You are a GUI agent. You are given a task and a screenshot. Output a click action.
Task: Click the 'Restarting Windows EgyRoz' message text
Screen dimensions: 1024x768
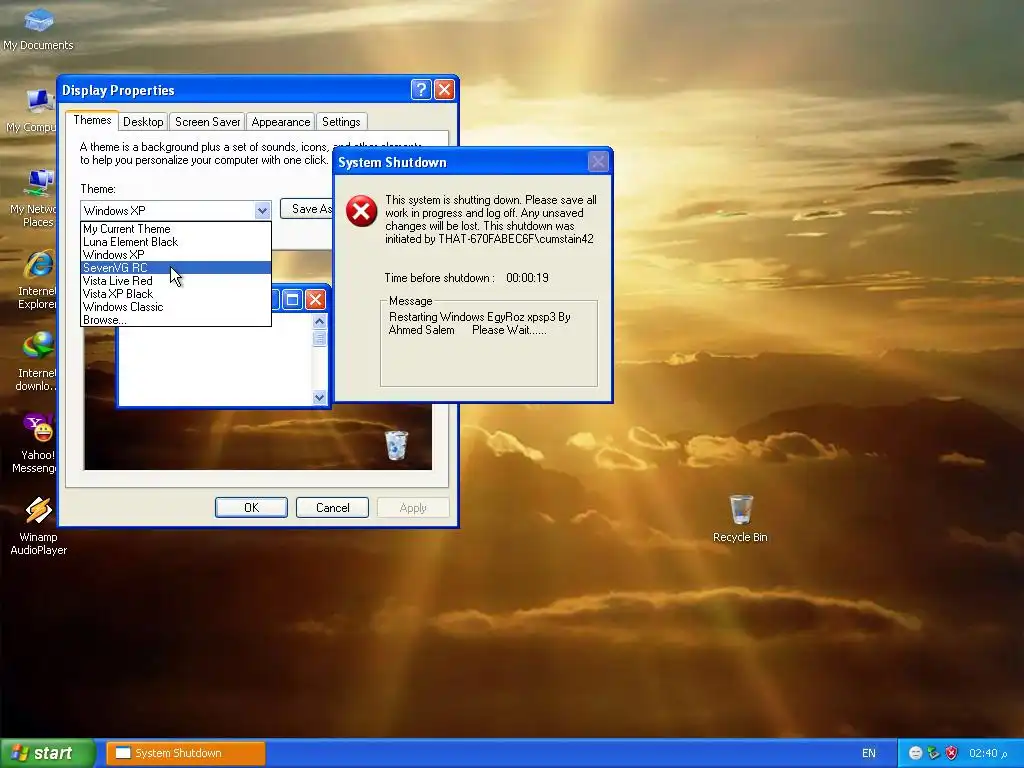pos(480,323)
